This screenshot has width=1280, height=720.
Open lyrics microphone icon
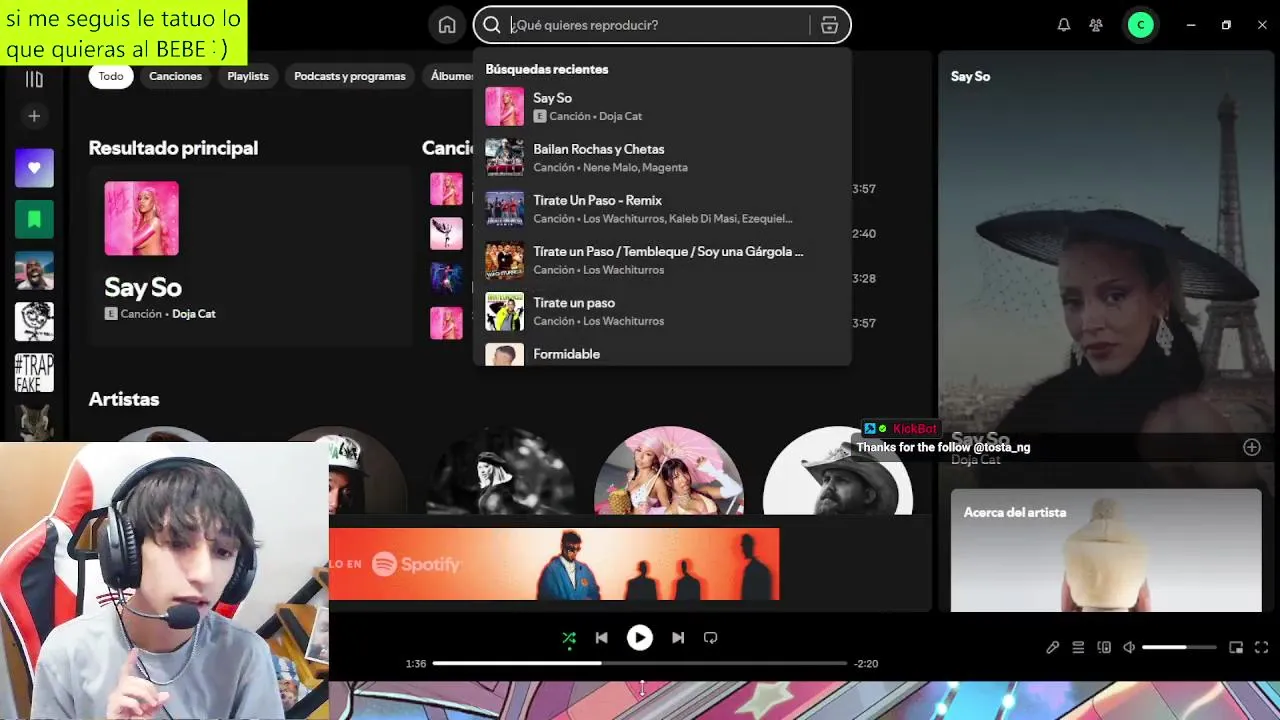(x=1052, y=648)
